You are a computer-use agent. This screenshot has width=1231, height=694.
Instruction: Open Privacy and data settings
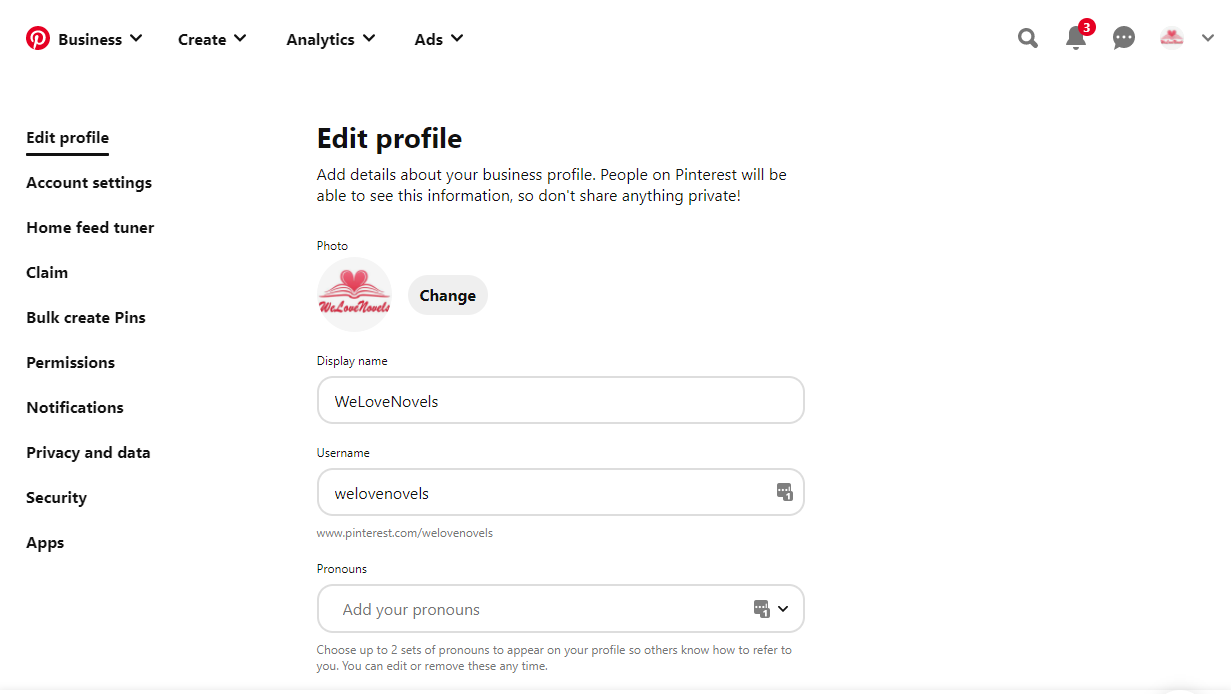(88, 453)
